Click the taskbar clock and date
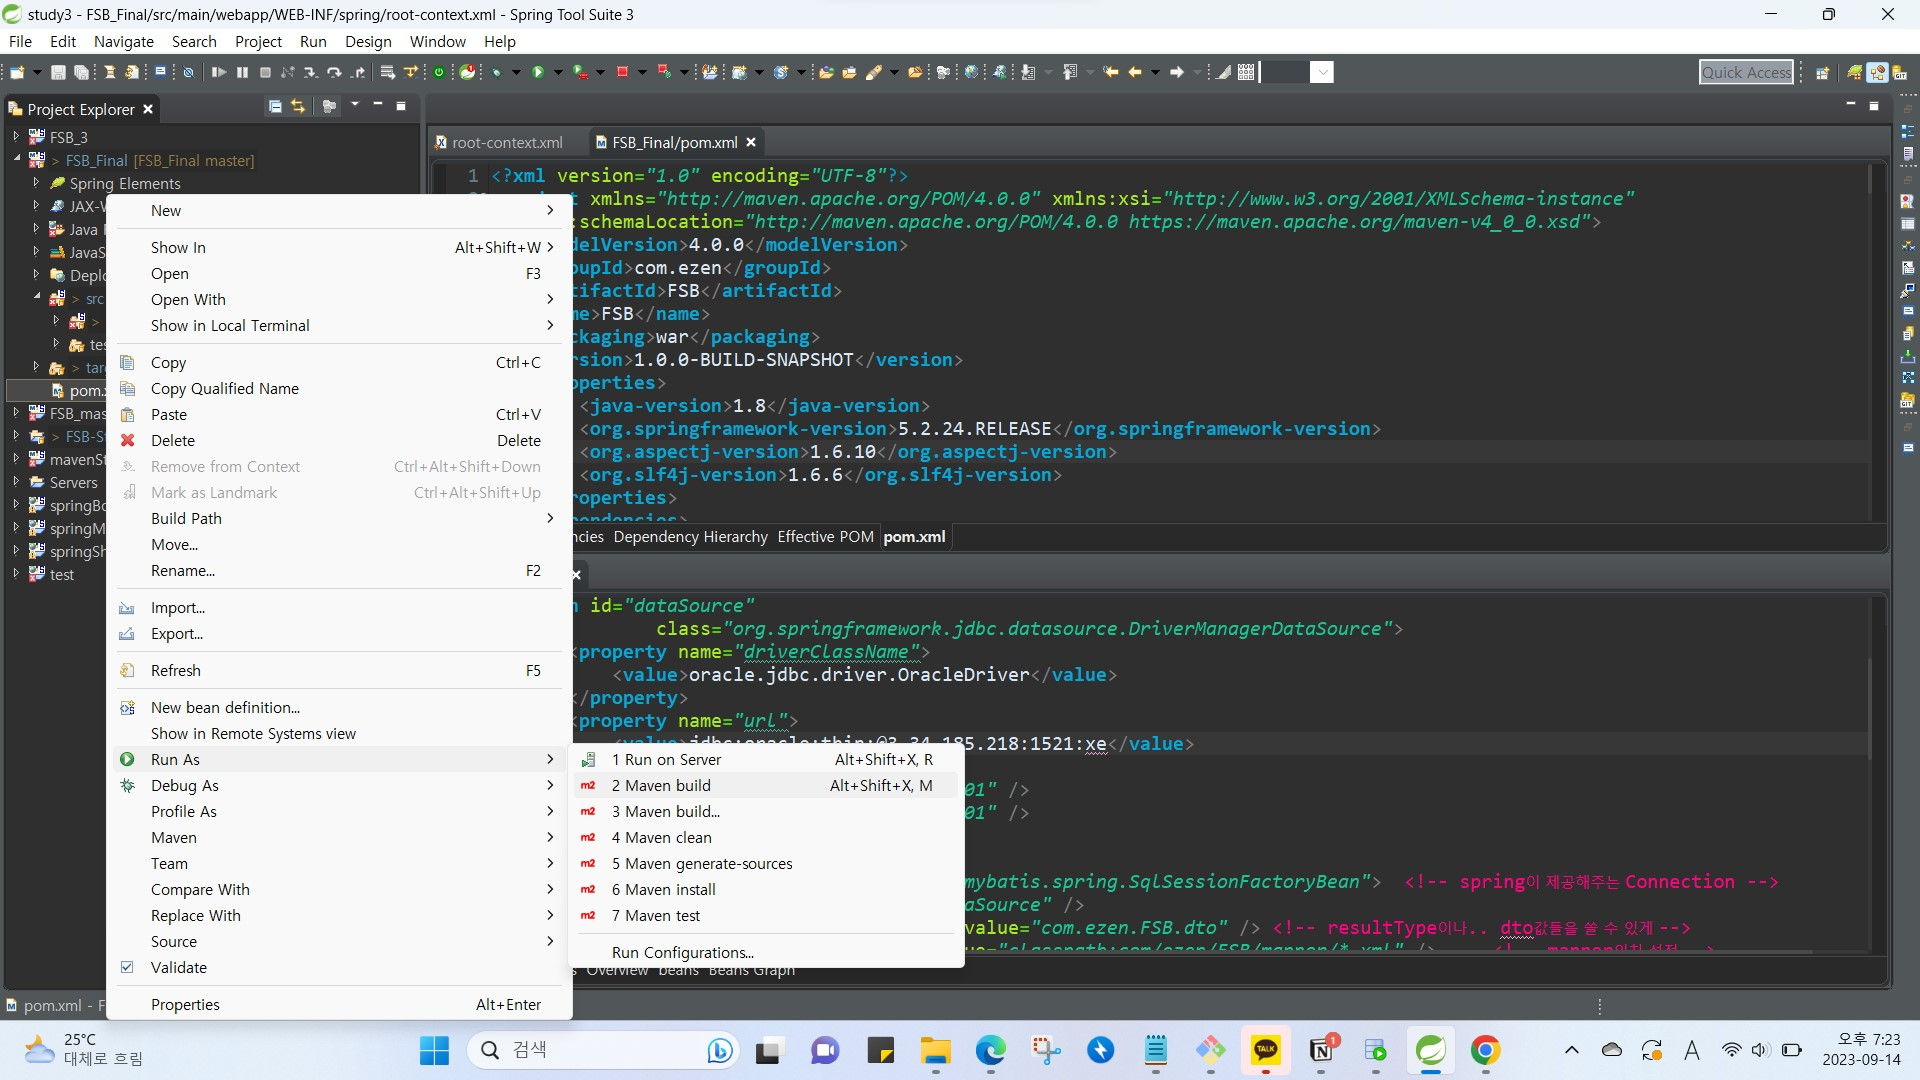The image size is (1920, 1080). point(1861,1050)
